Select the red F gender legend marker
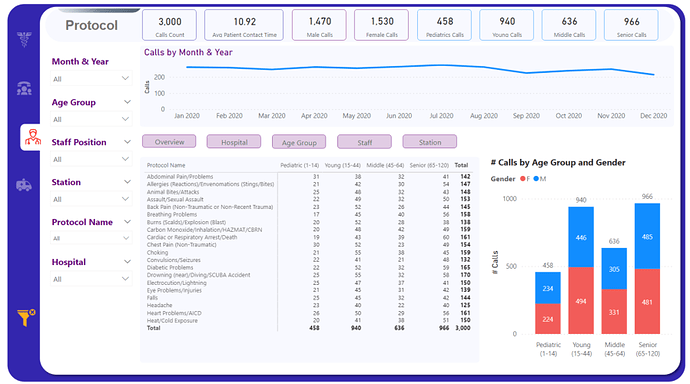Image resolution: width=690 pixels, height=384 pixels. click(x=523, y=179)
